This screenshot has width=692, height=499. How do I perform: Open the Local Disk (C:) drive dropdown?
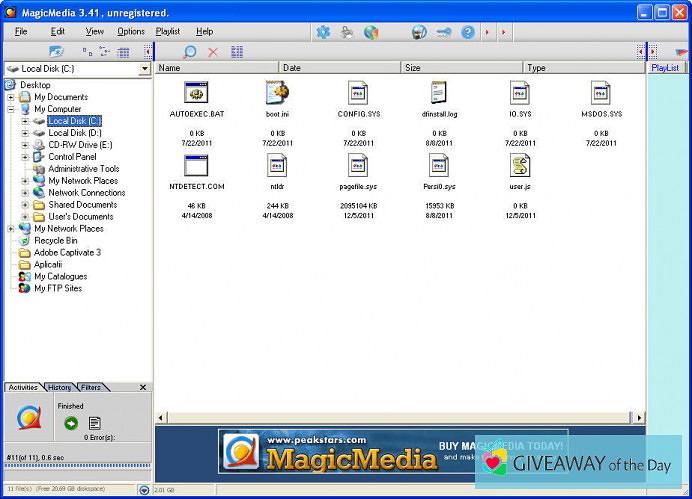(x=145, y=69)
